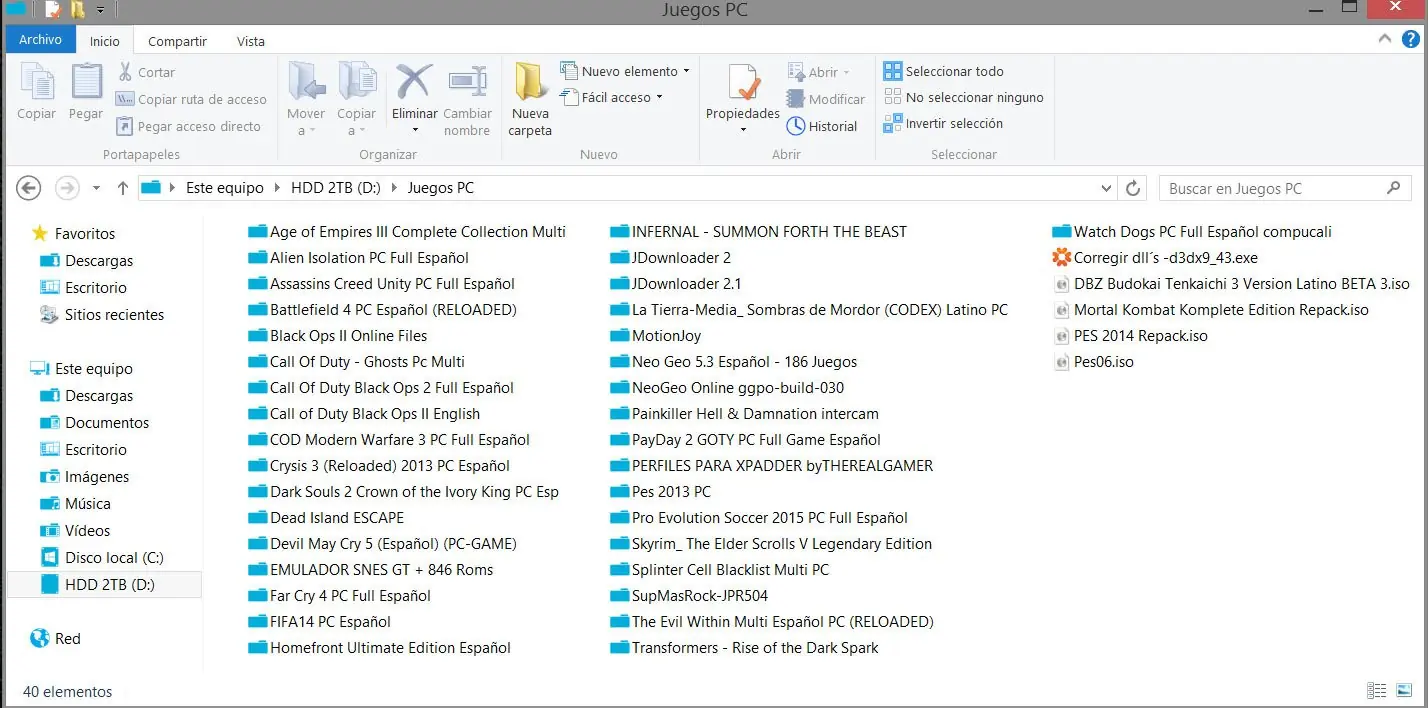1428x708 pixels.
Task: Click Pegar acceso directo
Action: 188,126
